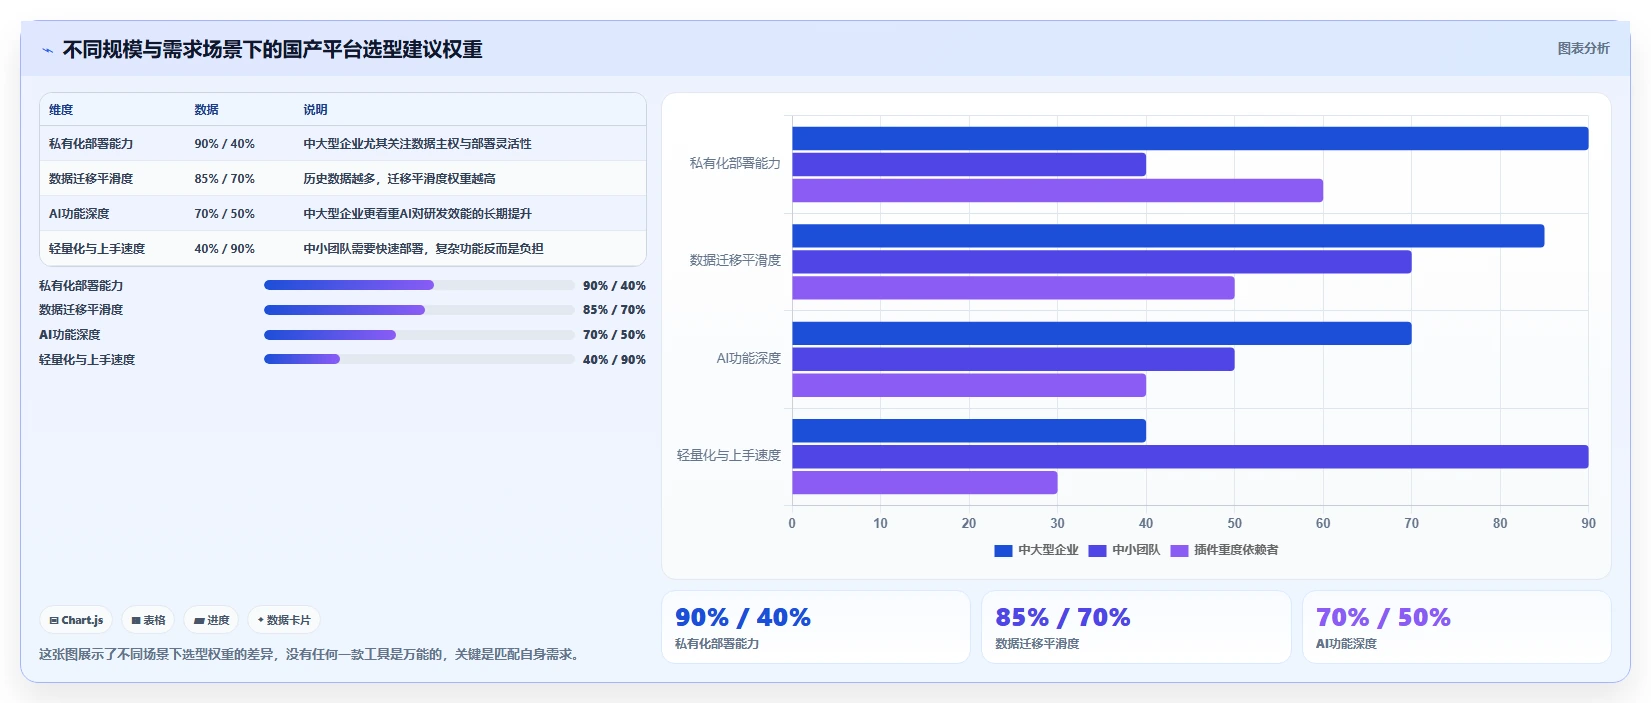Click the description 中大型企业更看重AI对研发效能的长期提升
The image size is (1651, 703).
click(417, 214)
